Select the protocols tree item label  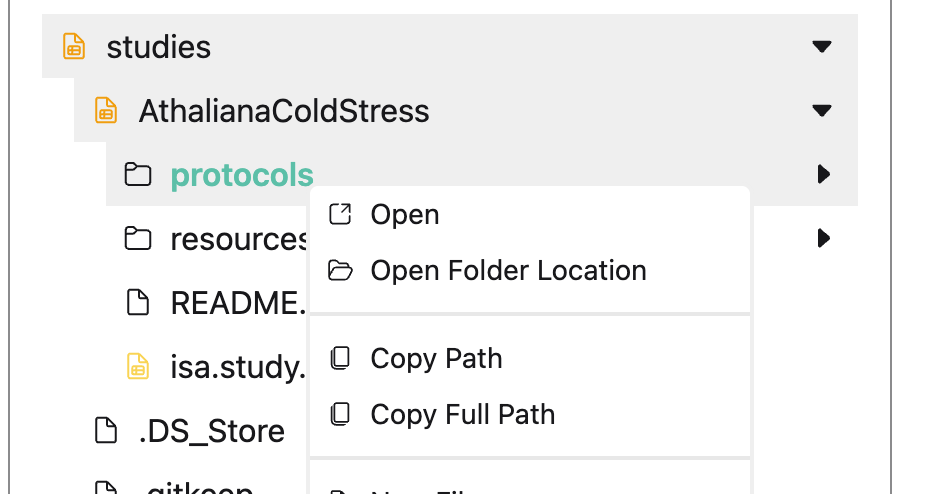tap(242, 176)
